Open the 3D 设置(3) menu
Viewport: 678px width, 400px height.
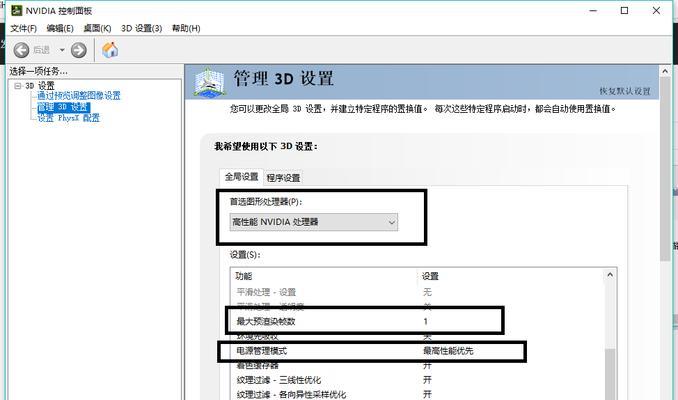(x=141, y=29)
